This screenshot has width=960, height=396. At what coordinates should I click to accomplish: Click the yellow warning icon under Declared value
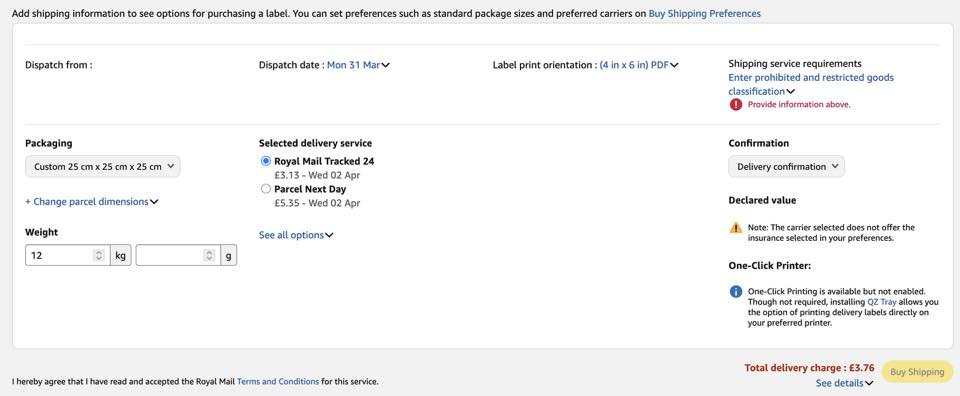[735, 228]
